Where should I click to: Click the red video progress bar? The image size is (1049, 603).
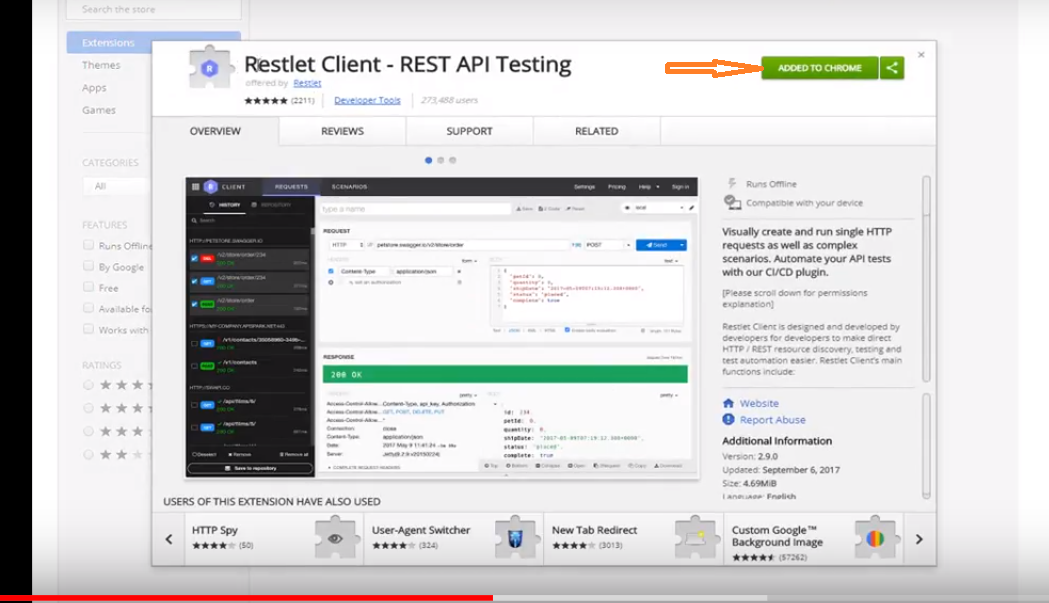(x=246, y=598)
